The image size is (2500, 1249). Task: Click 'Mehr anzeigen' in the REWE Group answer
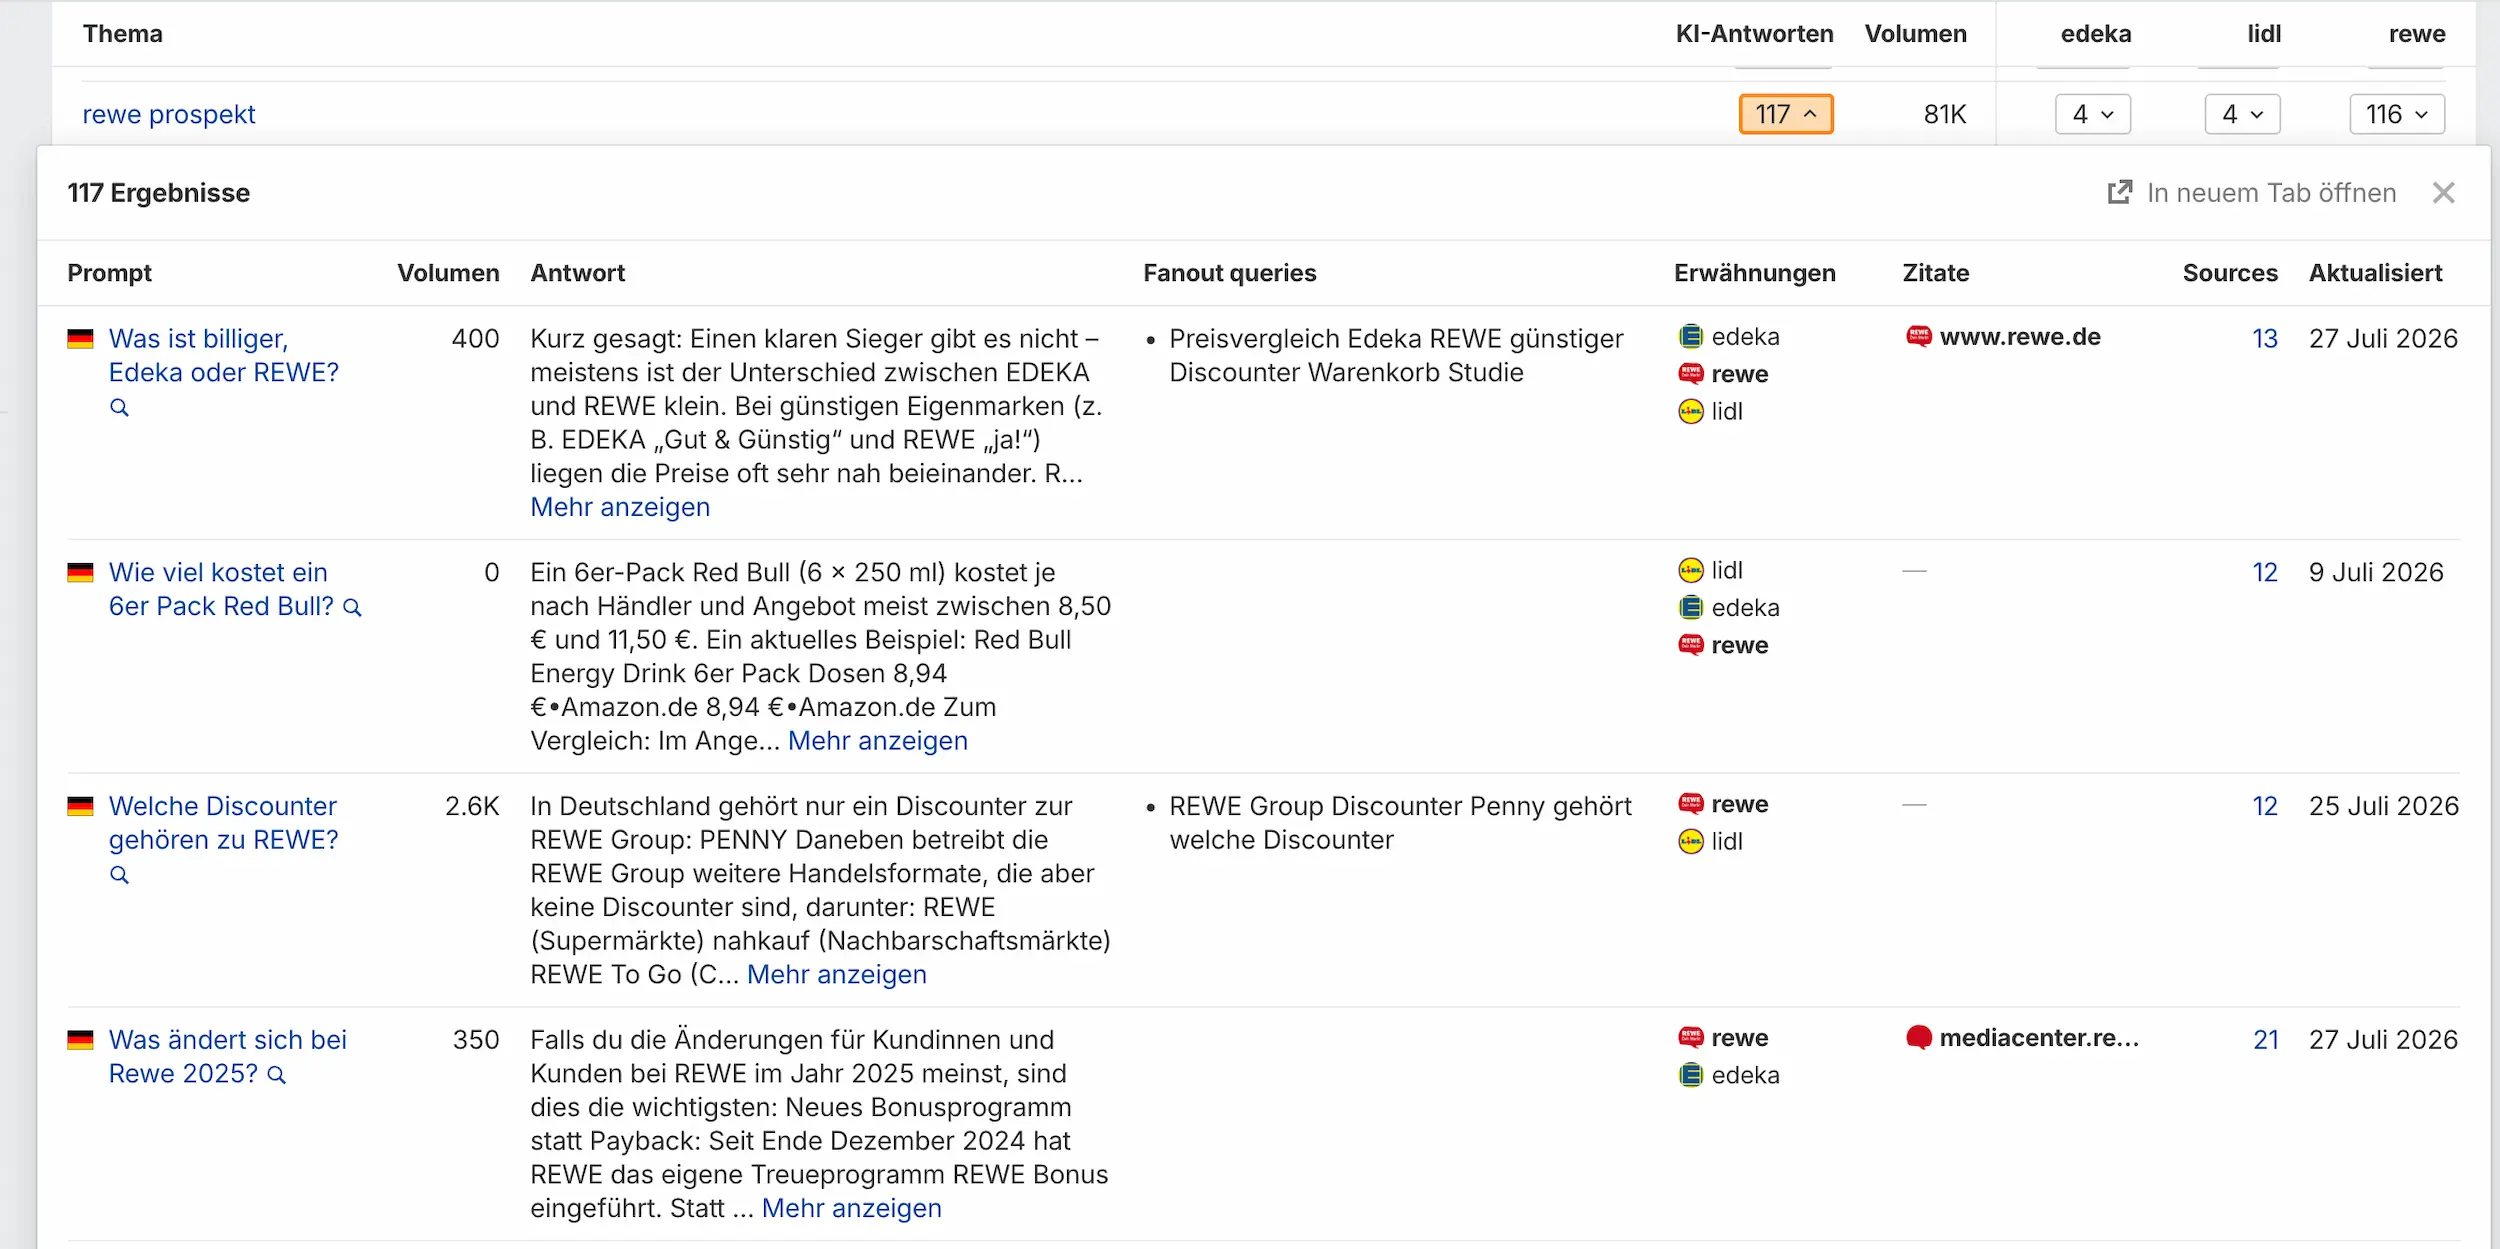pos(837,975)
